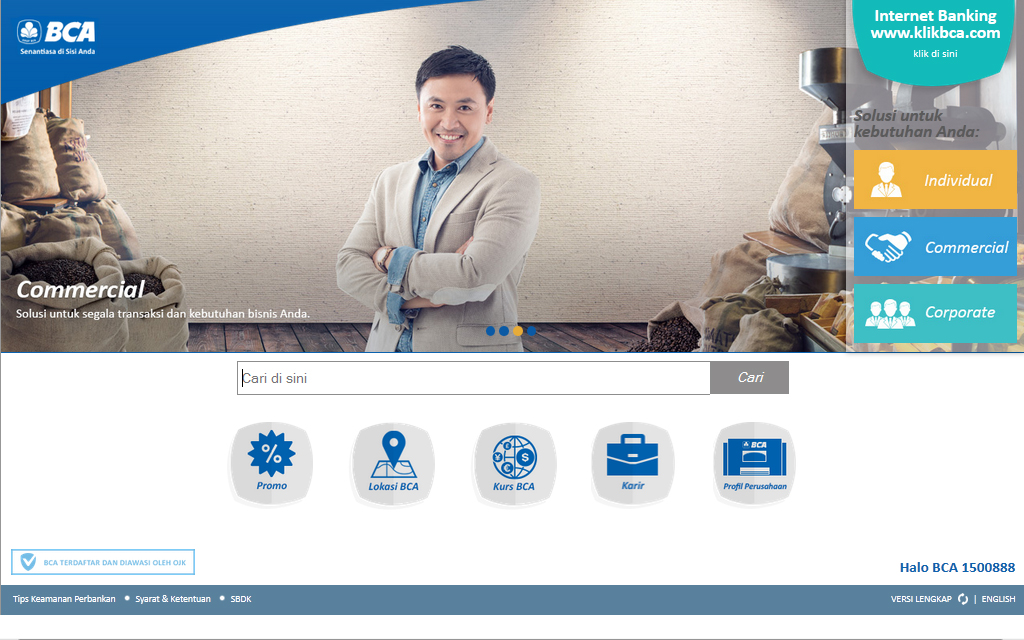This screenshot has height=640, width=1024.
Task: Click the BCA logo
Action: click(56, 37)
